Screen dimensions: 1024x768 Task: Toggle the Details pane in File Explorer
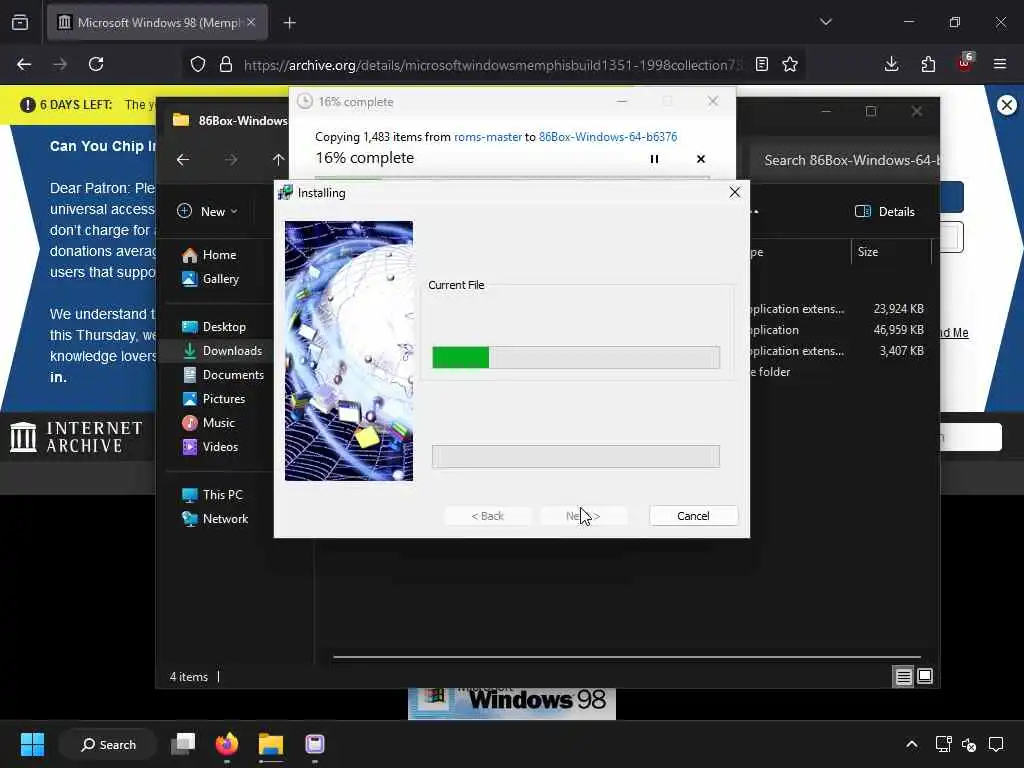884,212
